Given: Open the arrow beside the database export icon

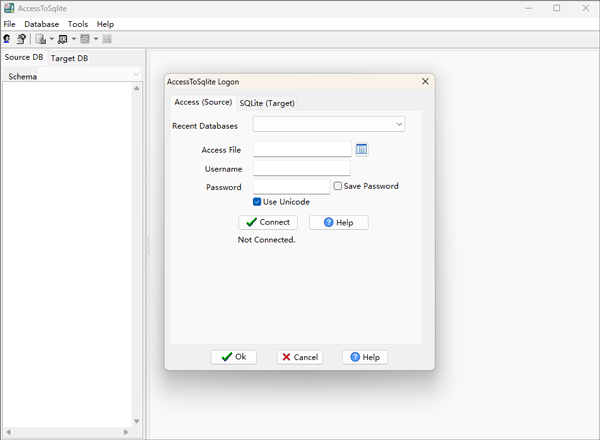Looking at the screenshot, I should pos(52,39).
